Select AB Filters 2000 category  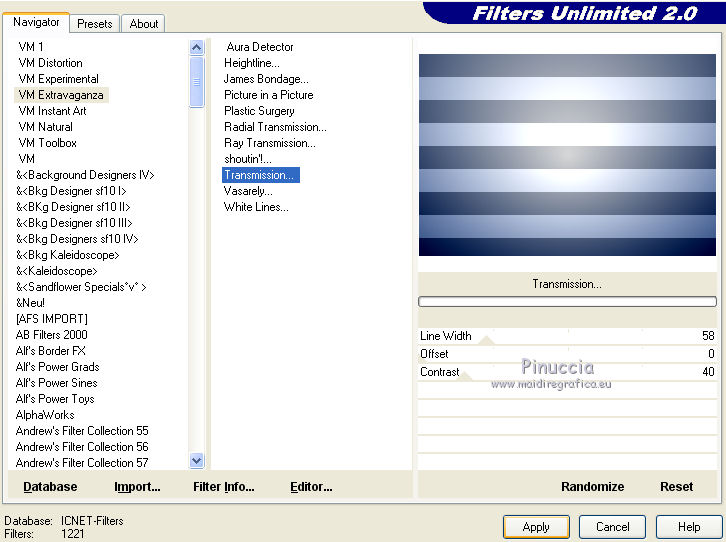pos(51,335)
